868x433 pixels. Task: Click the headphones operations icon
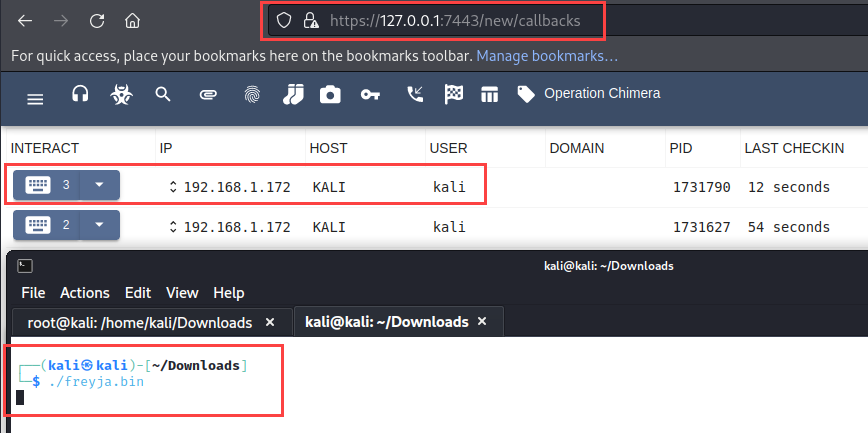[x=81, y=94]
